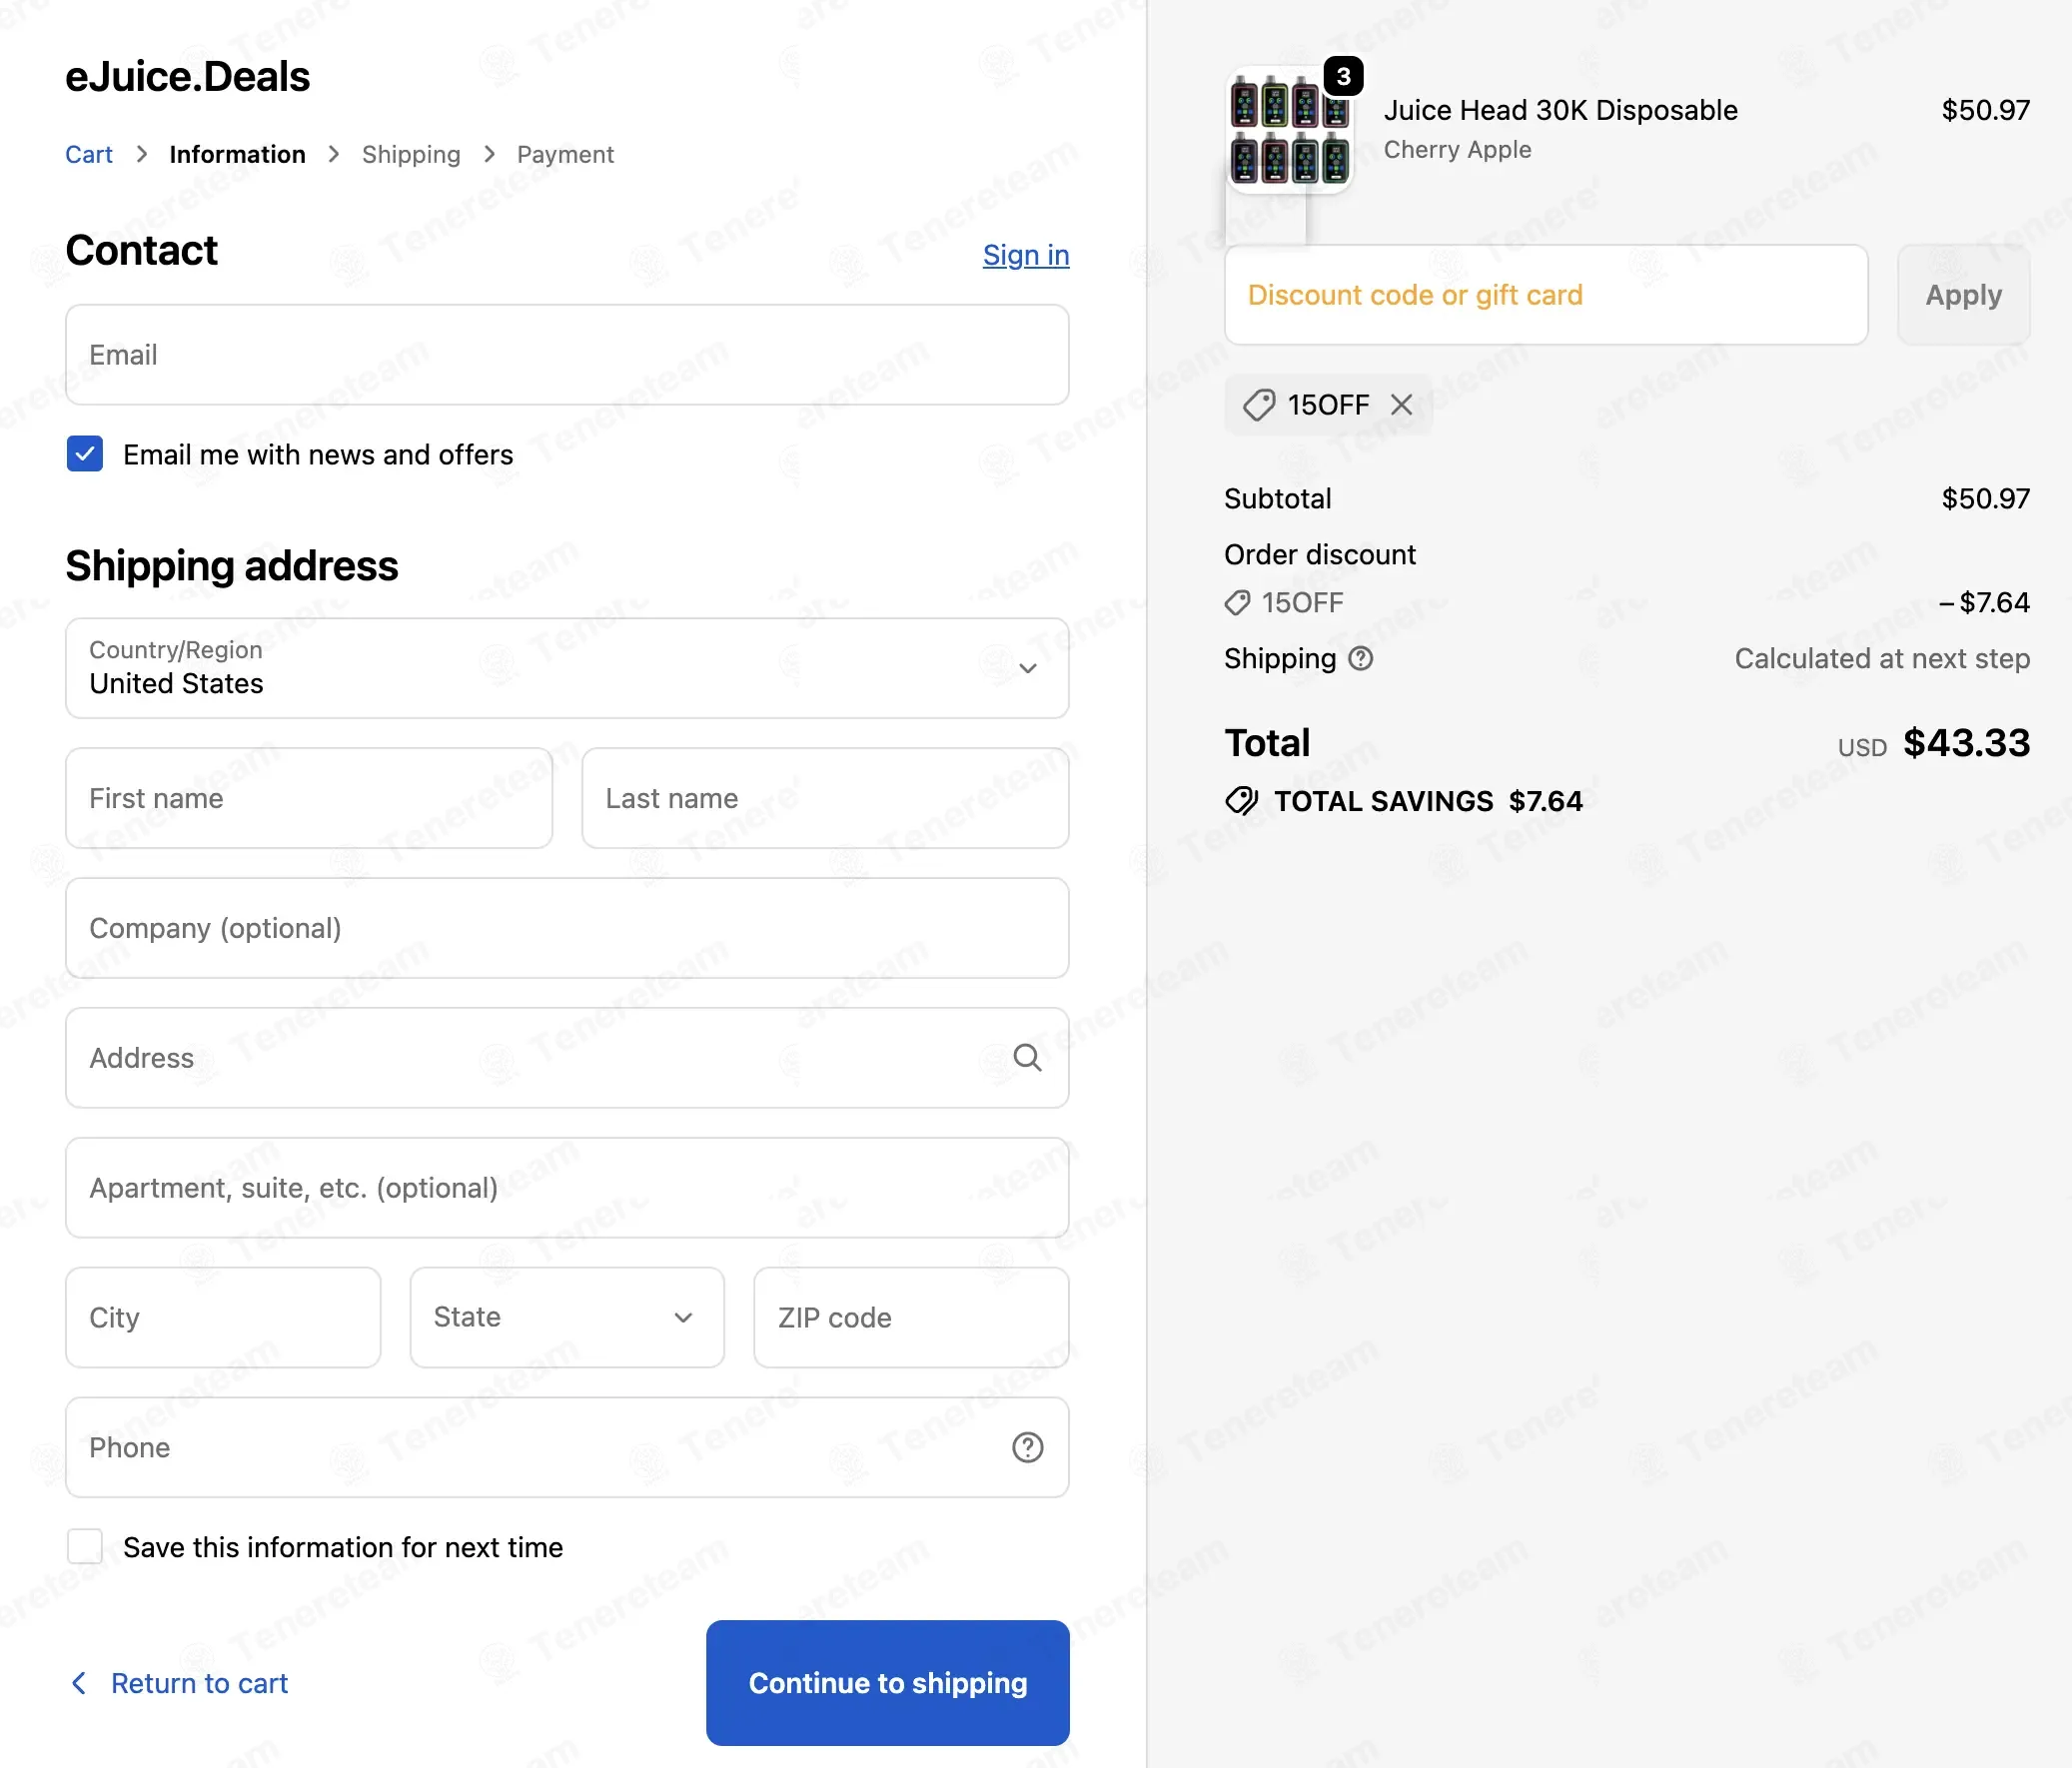The image size is (2072, 1768).
Task: Remove the 15OFF discount code tag
Action: 1401,404
